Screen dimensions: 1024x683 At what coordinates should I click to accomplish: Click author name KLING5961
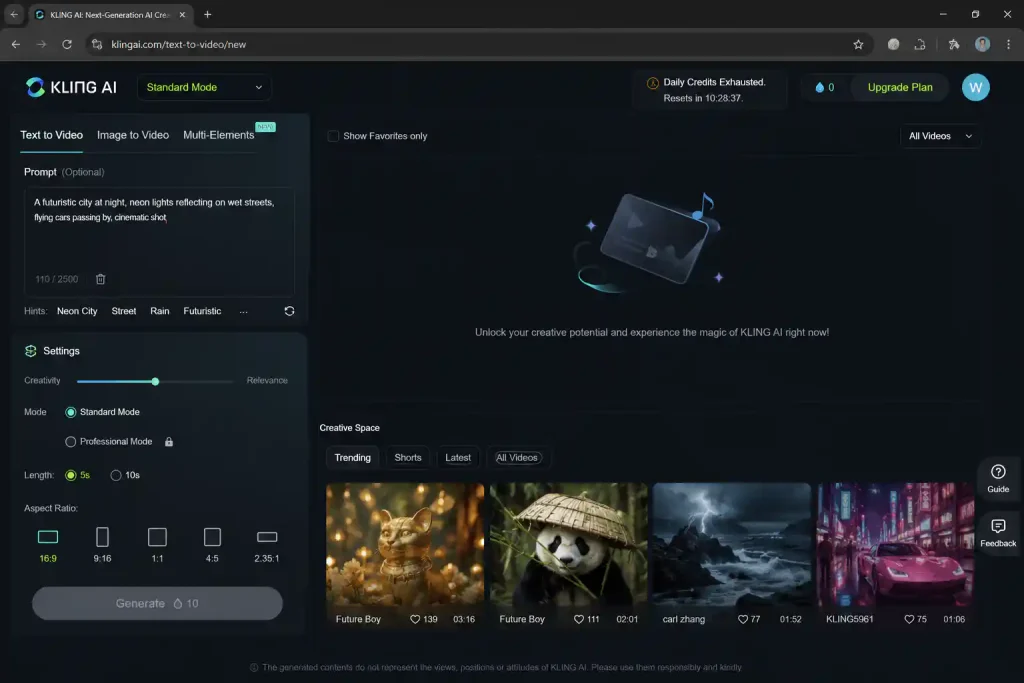tap(850, 619)
